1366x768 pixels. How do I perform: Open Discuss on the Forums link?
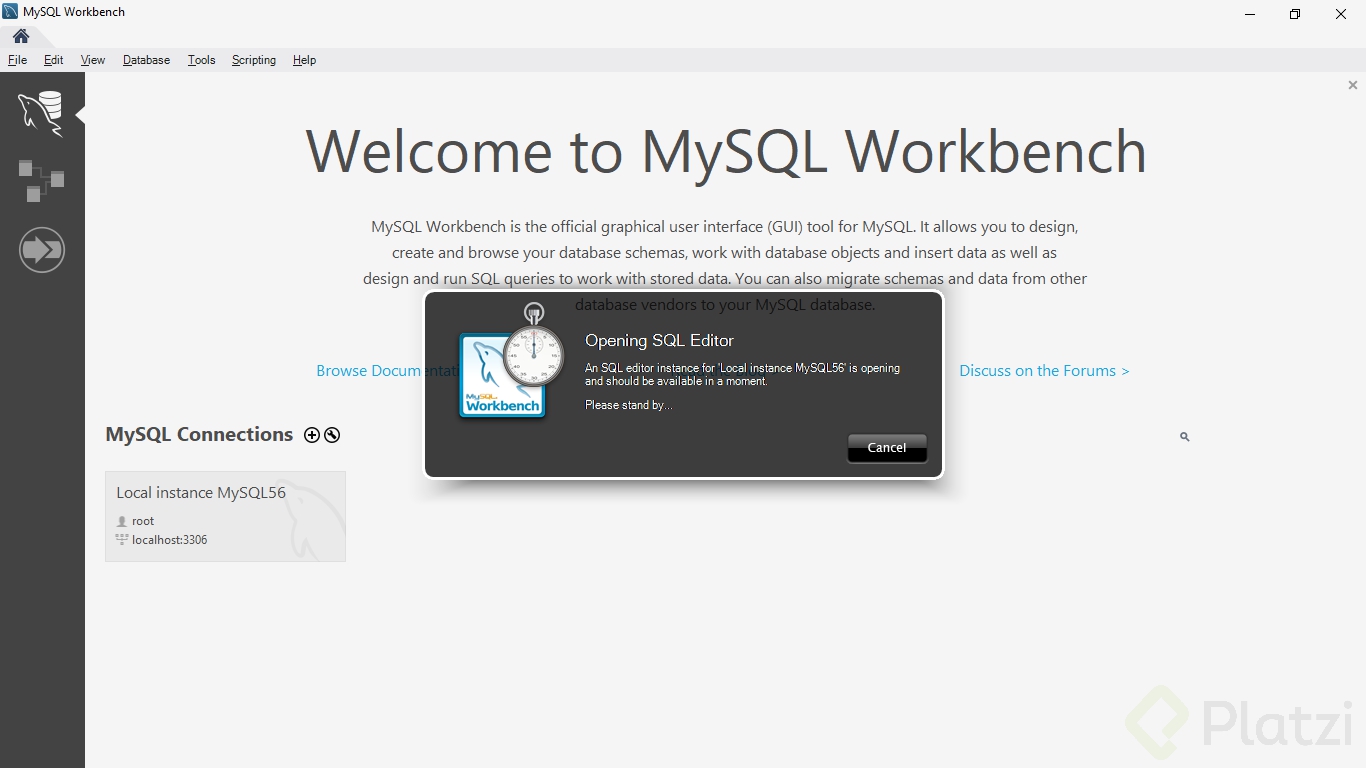point(1044,371)
